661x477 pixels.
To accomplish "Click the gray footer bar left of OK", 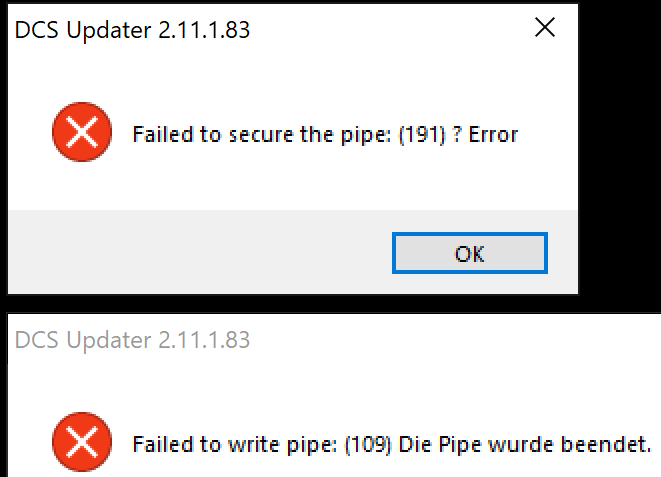I will 200,252.
